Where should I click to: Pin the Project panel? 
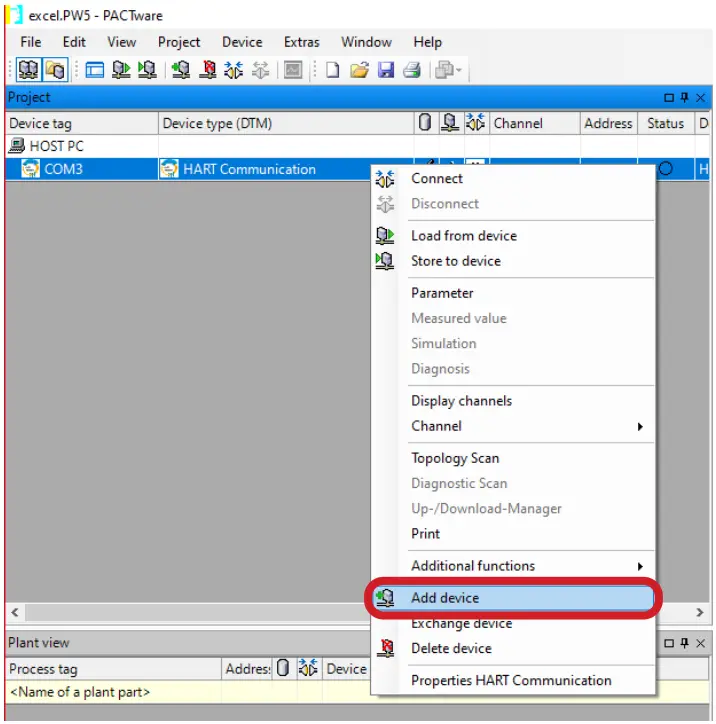coord(685,97)
